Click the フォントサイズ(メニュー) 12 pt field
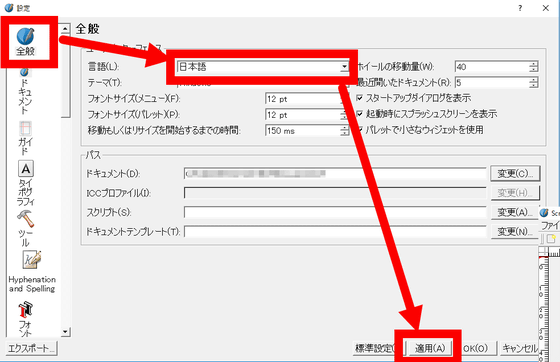 [302, 99]
